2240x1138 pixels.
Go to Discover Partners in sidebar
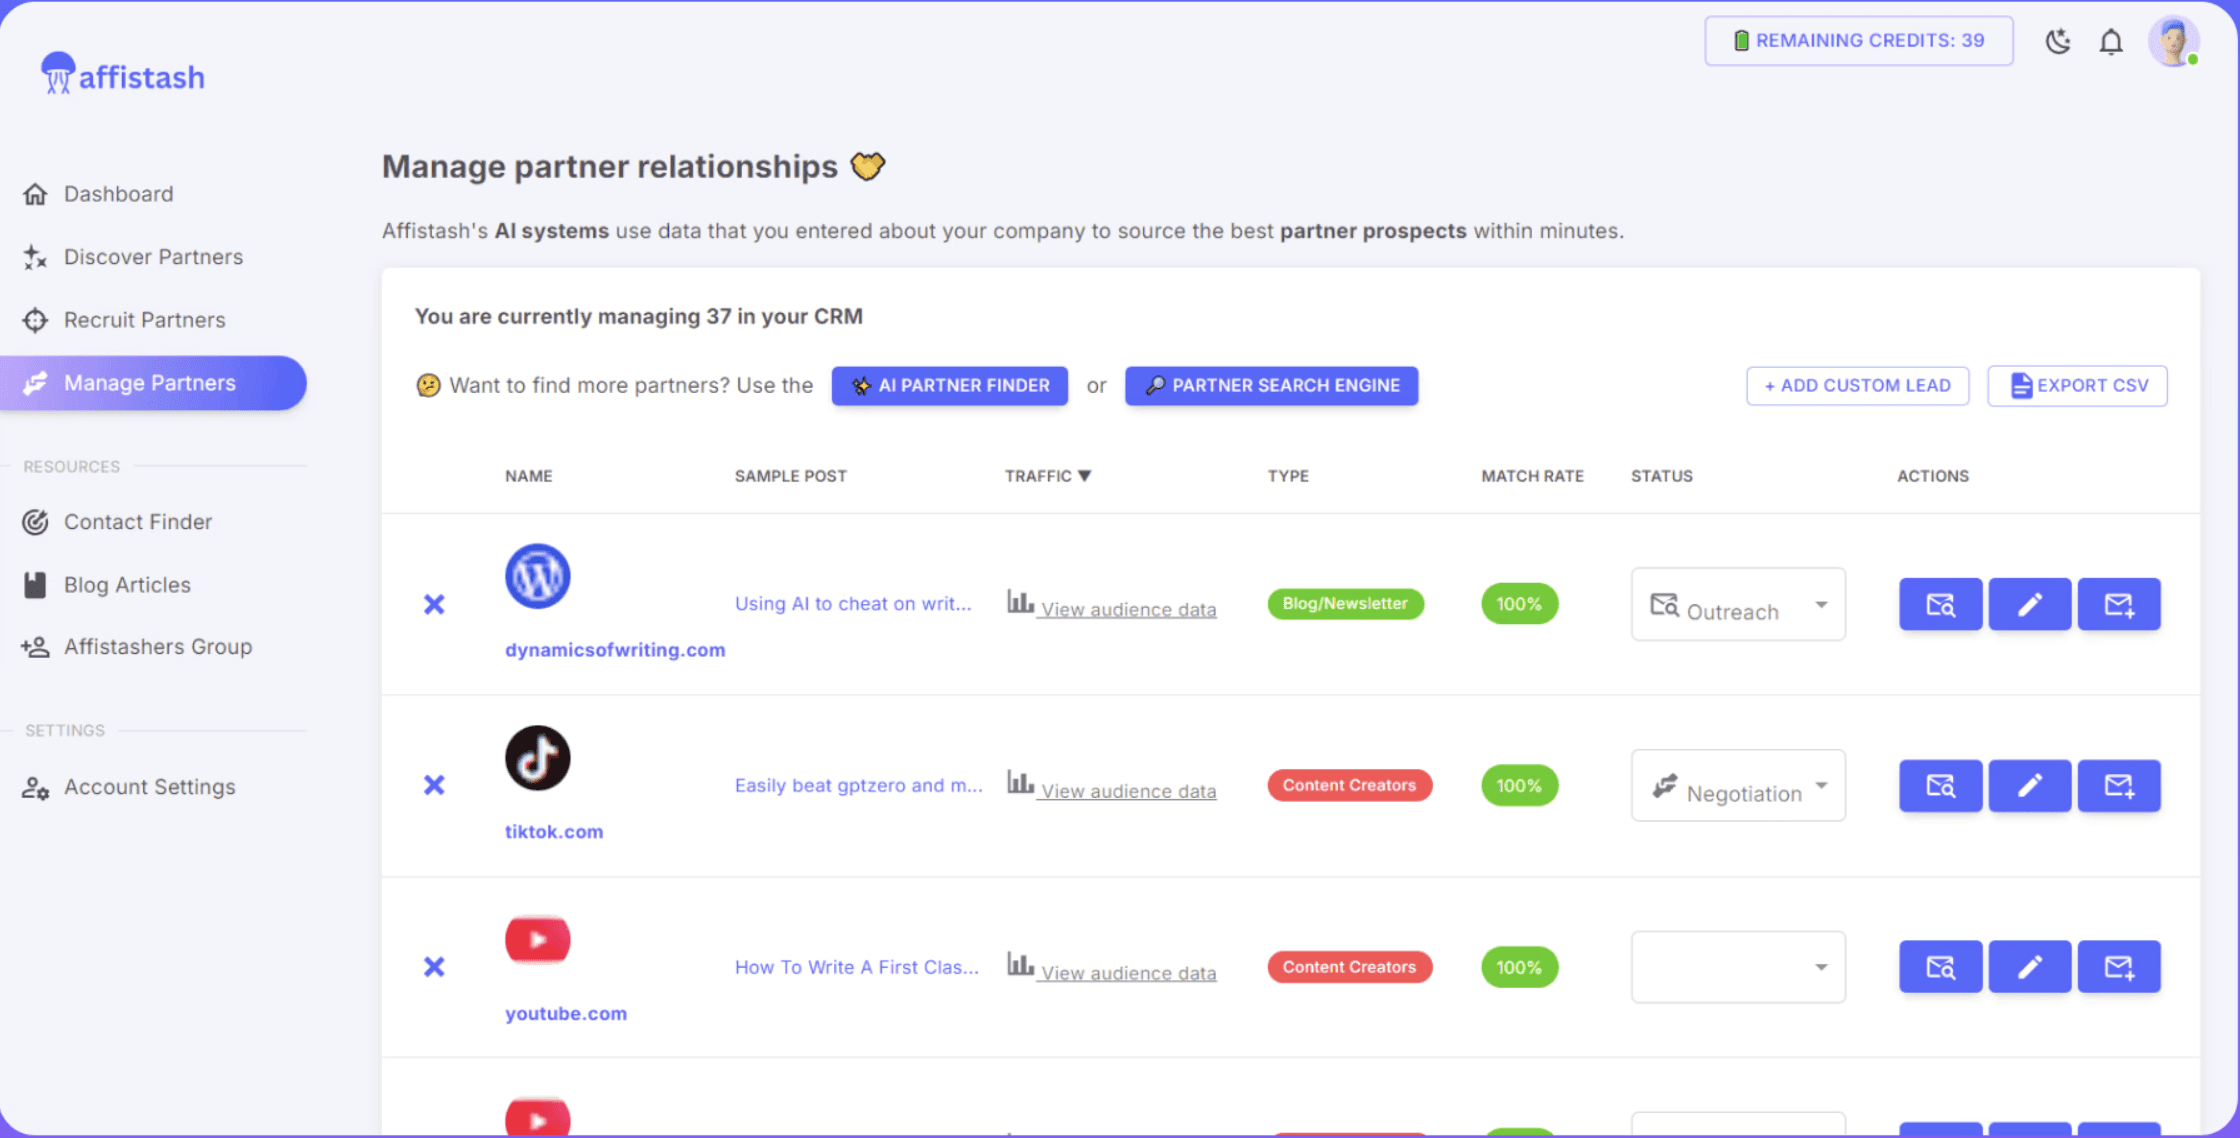pos(153,257)
